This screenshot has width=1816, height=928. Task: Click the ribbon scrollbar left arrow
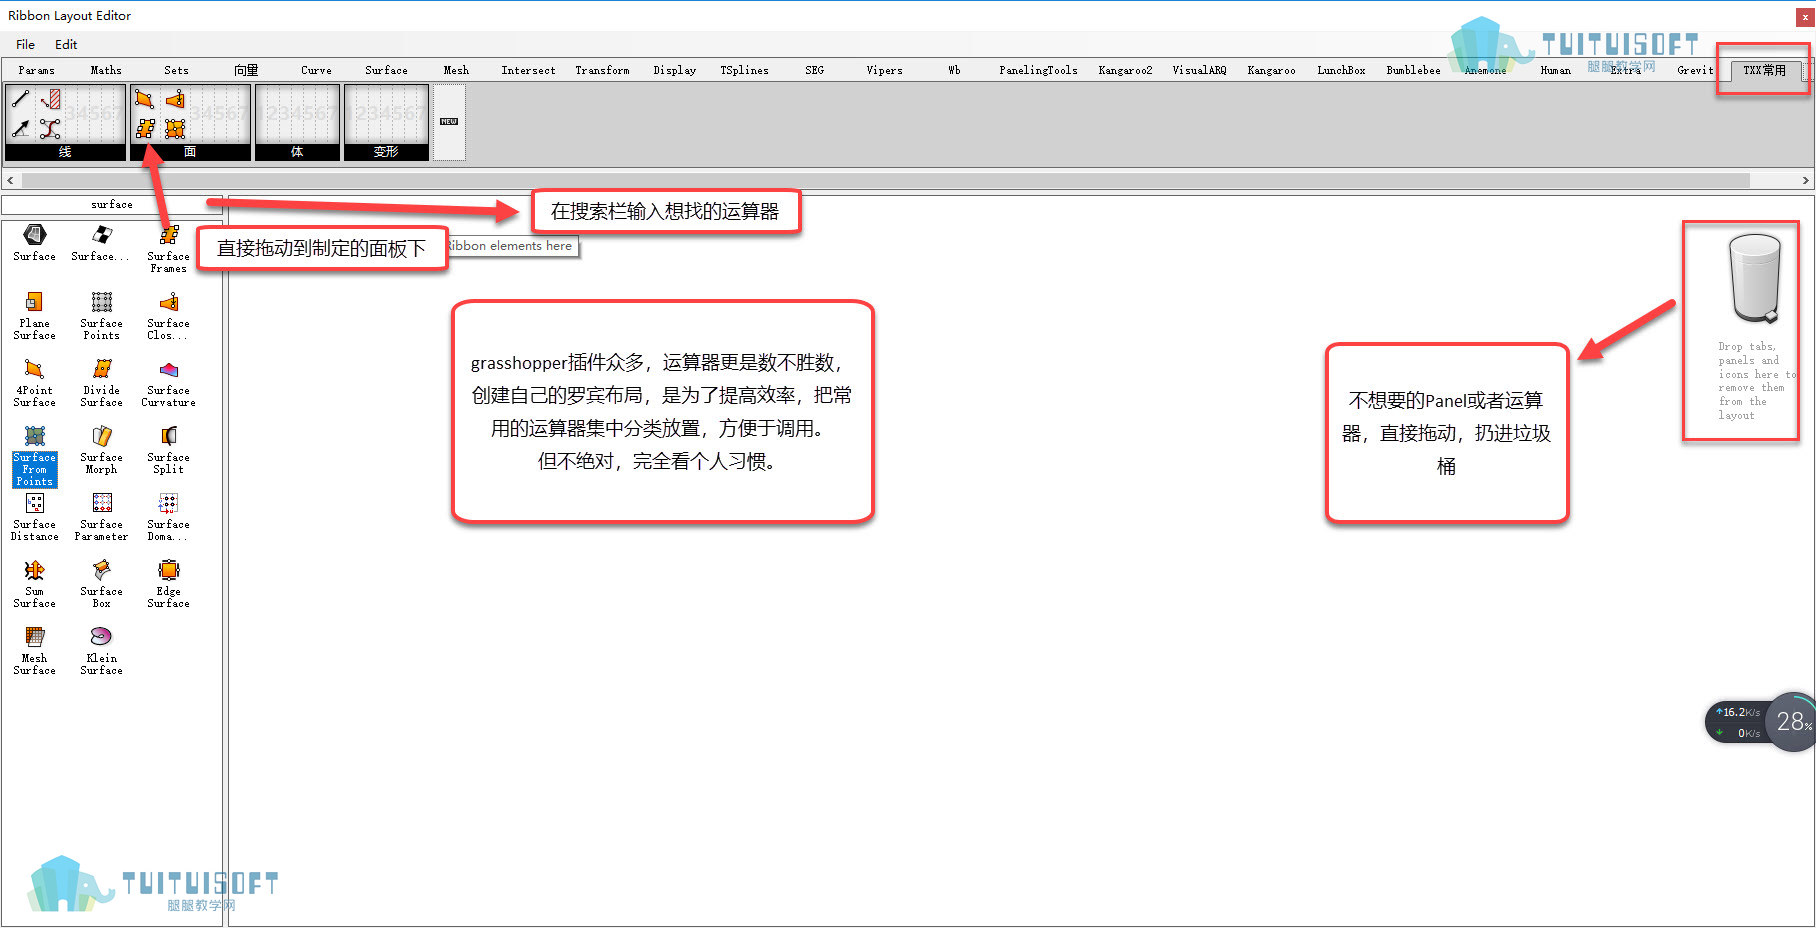click(10, 181)
